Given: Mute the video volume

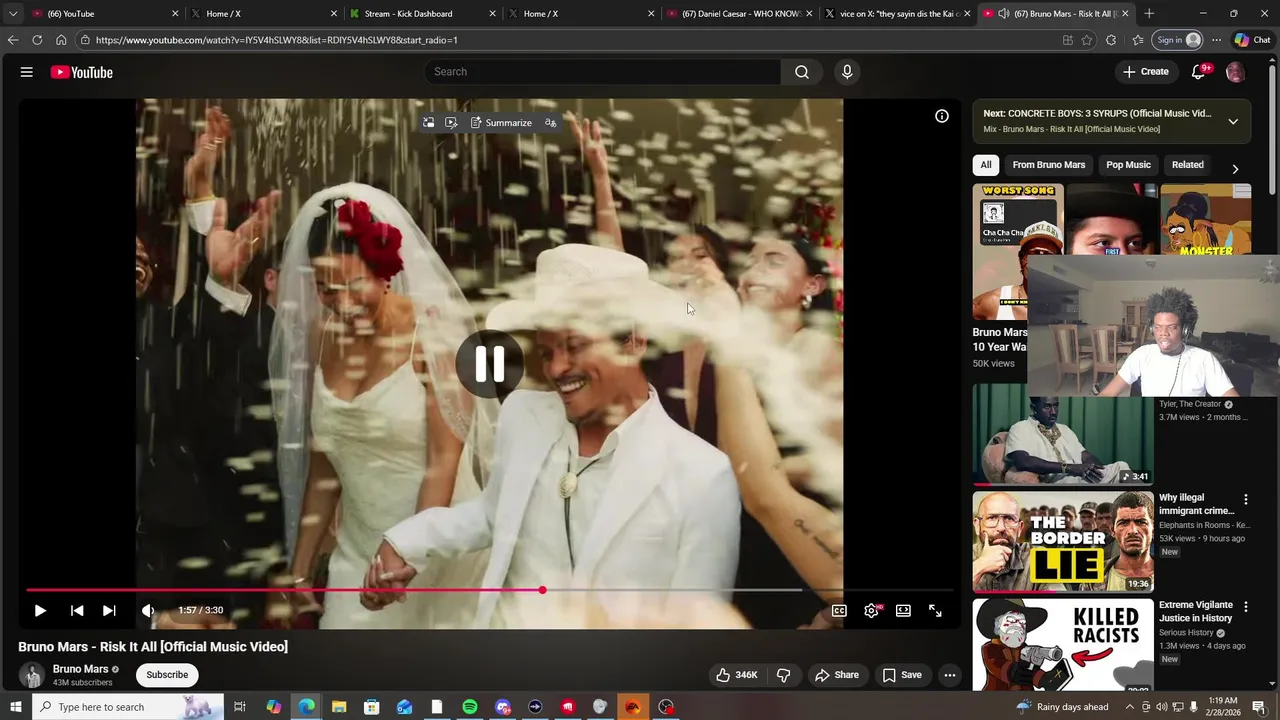Looking at the screenshot, I should [148, 610].
